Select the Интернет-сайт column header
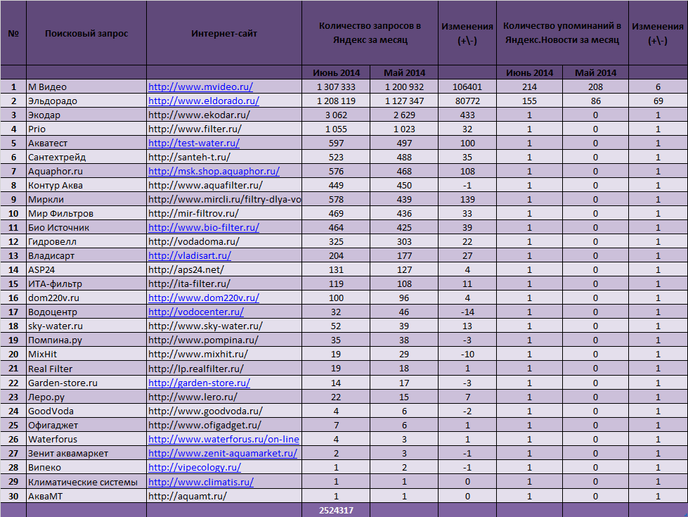The image size is (688, 517). (x=224, y=33)
